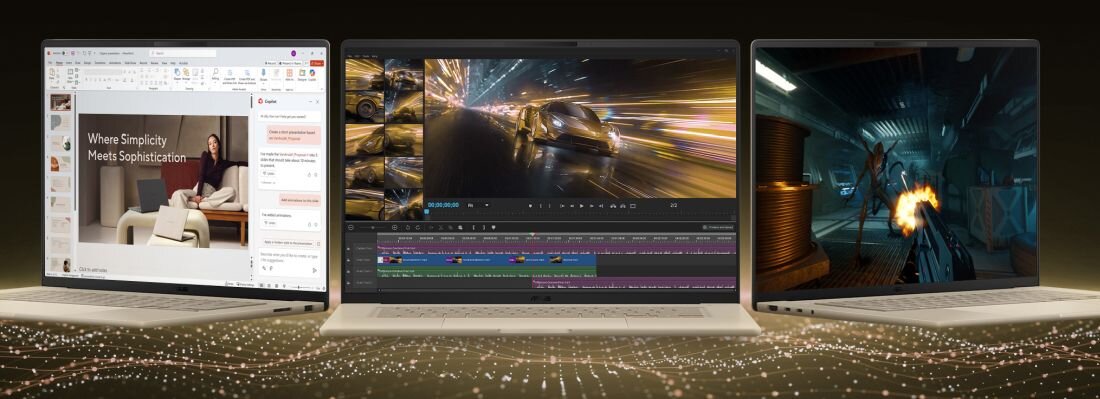This screenshot has width=1100, height=399.
Task: Open the Transitions tab in PowerPoint
Action: [x=100, y=63]
